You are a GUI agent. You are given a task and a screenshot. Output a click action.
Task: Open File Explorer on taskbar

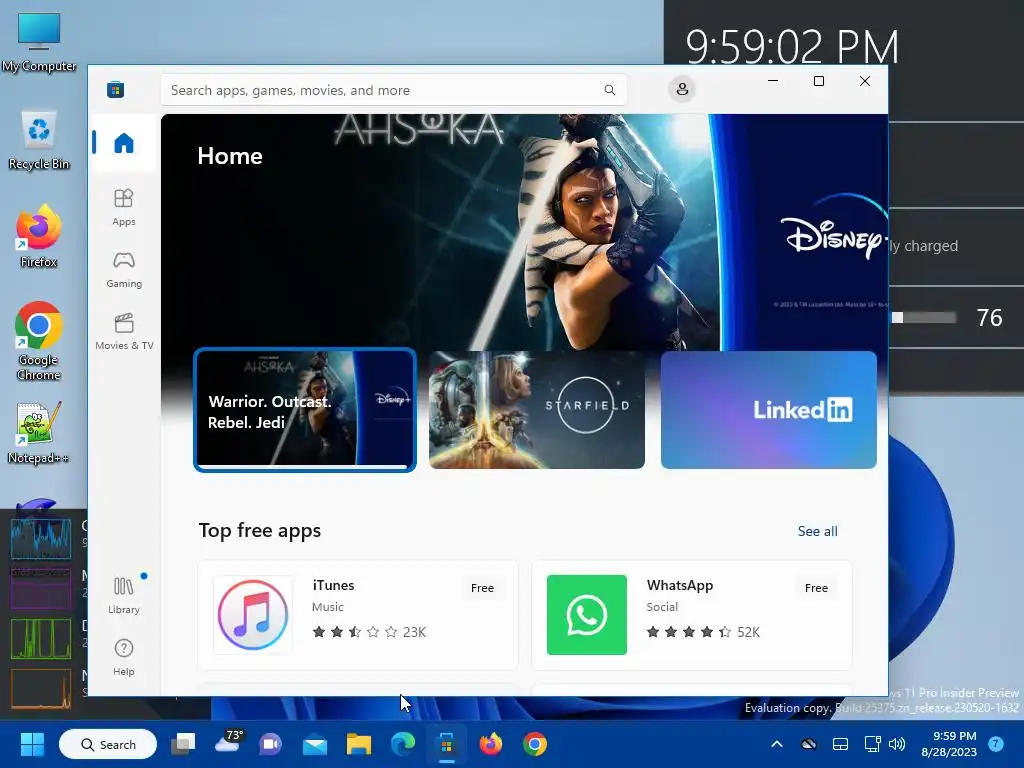[359, 744]
